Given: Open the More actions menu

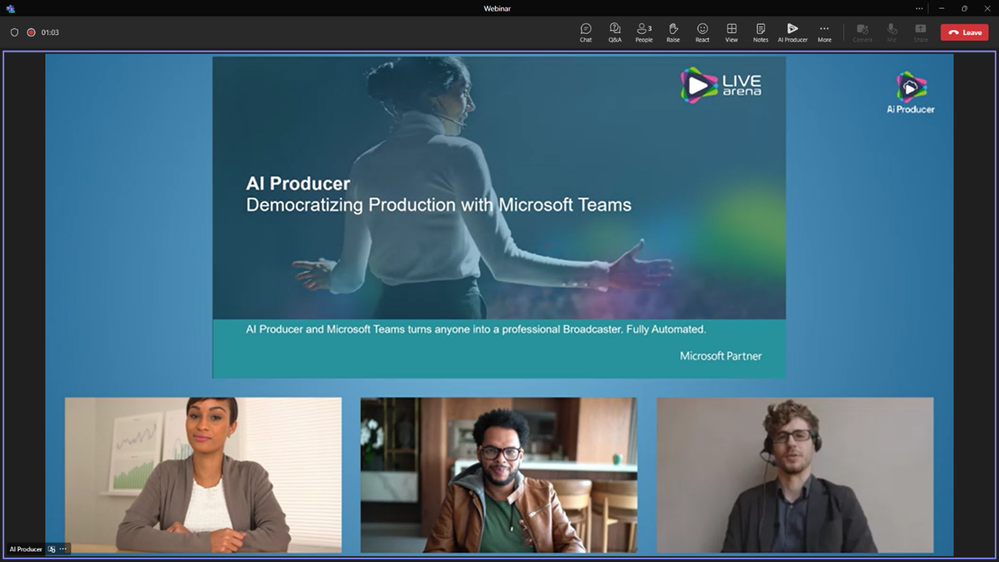Looking at the screenshot, I should click(824, 32).
